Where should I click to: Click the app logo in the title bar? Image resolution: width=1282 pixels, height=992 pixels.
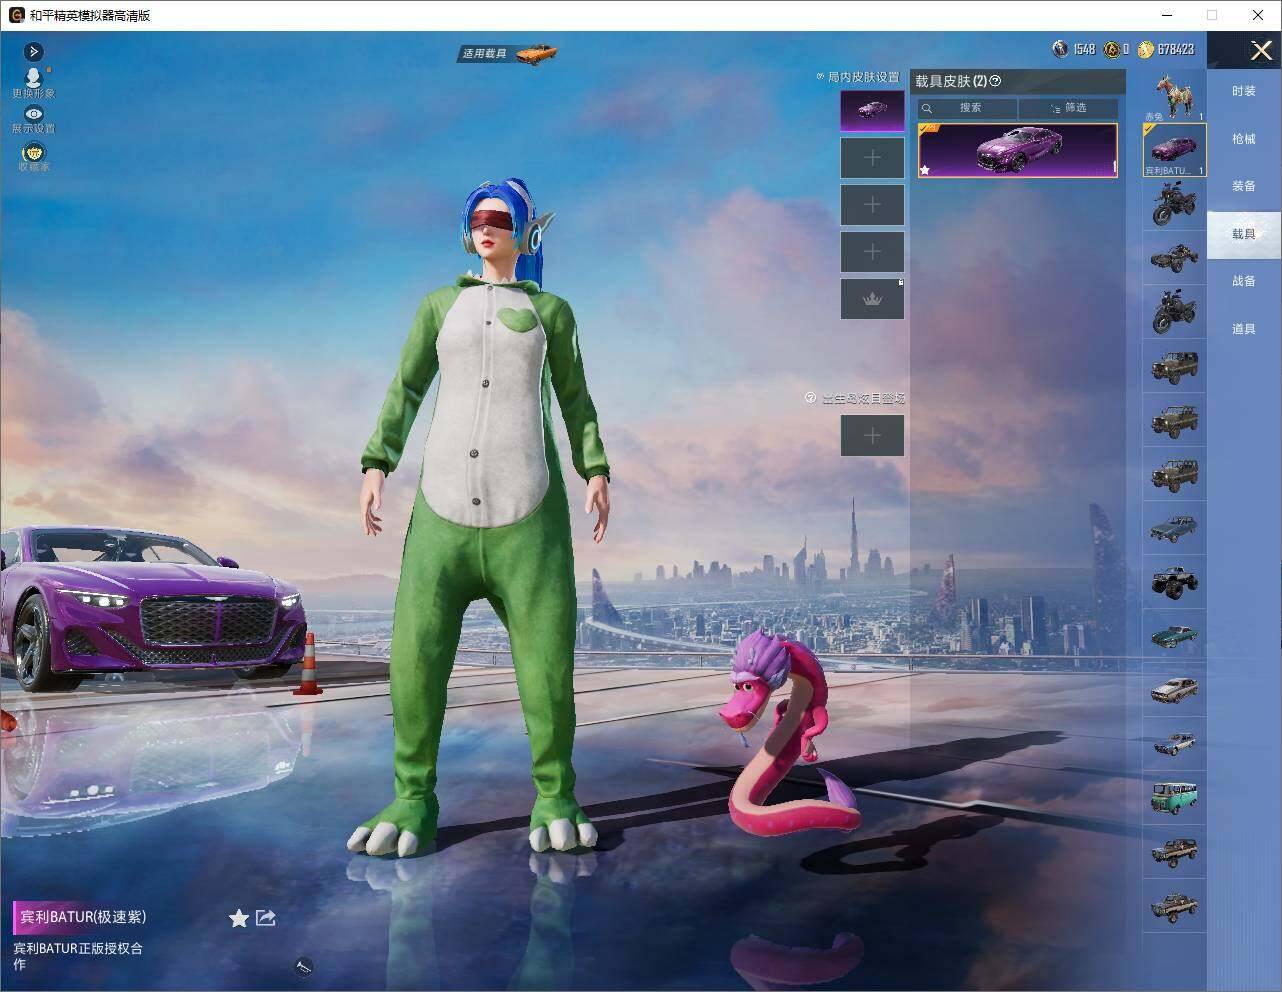click(x=15, y=15)
